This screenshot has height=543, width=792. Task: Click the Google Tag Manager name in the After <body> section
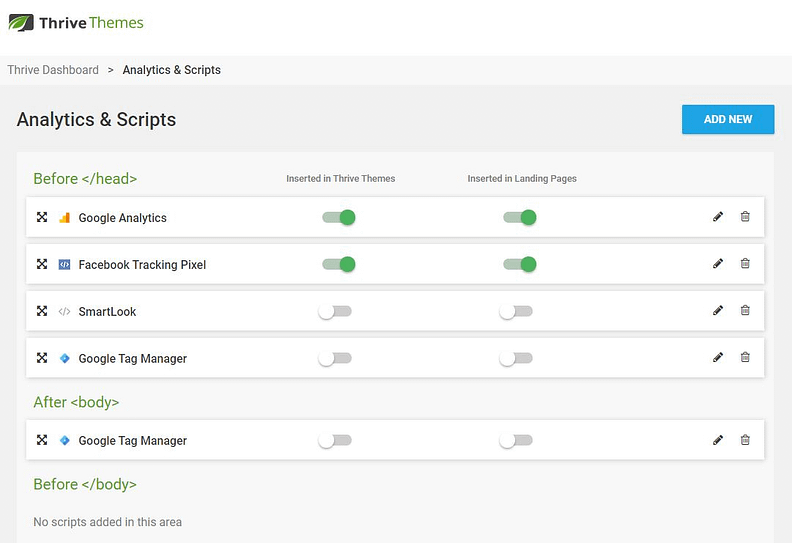[x=132, y=440]
